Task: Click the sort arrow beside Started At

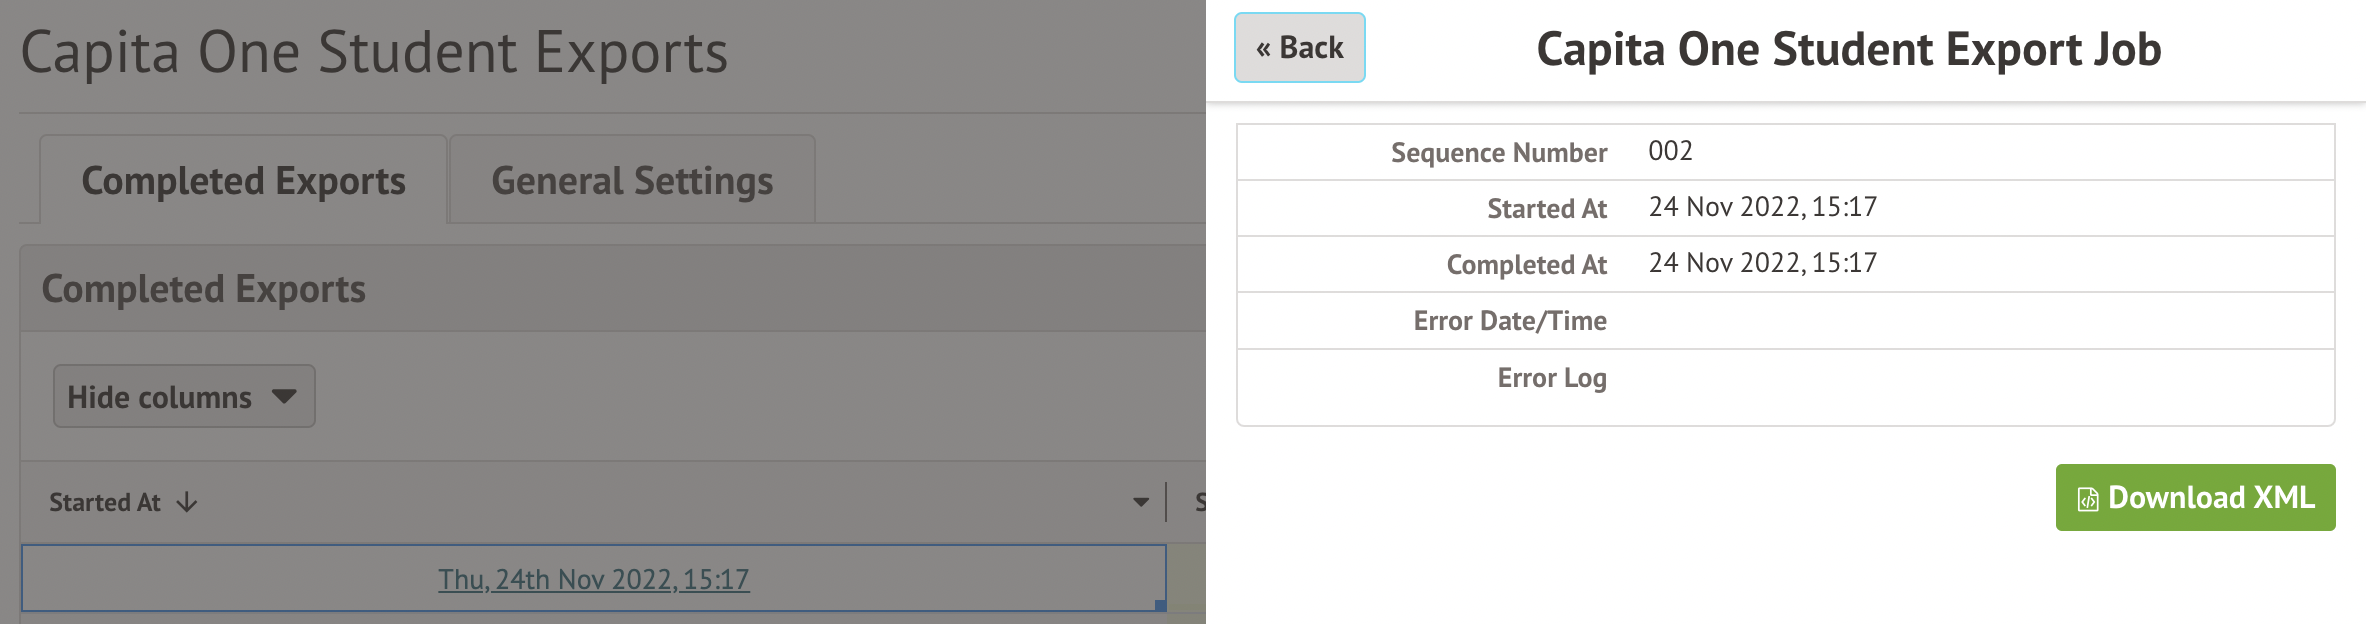Action: [187, 502]
